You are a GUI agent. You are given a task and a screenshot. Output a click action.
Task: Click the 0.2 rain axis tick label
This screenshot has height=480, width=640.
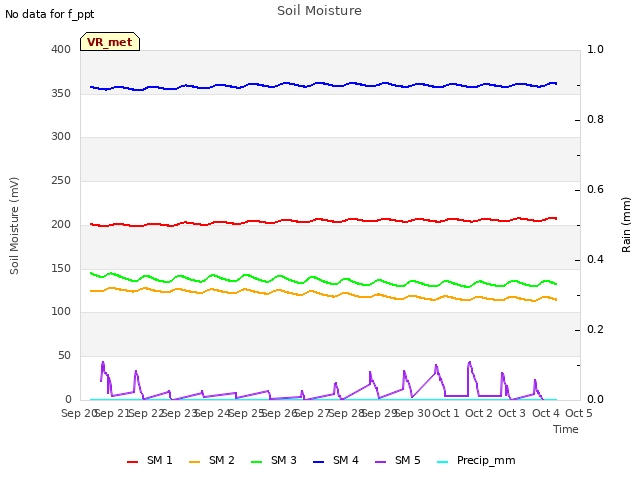point(595,329)
